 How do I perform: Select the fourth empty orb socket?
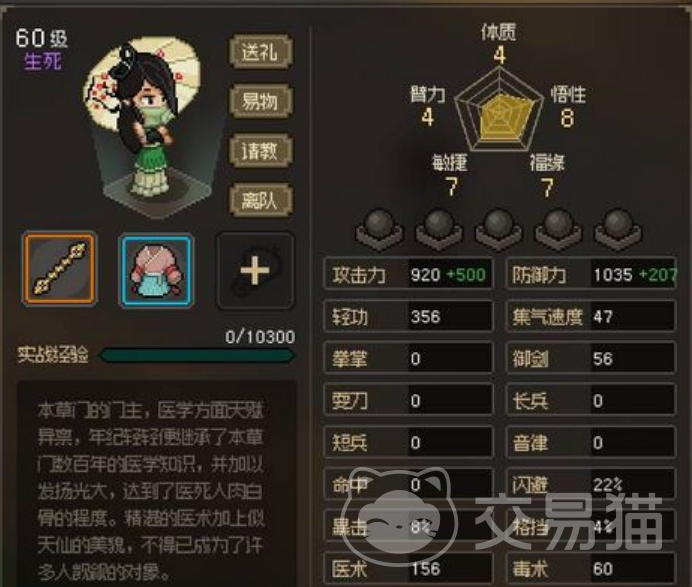(558, 229)
